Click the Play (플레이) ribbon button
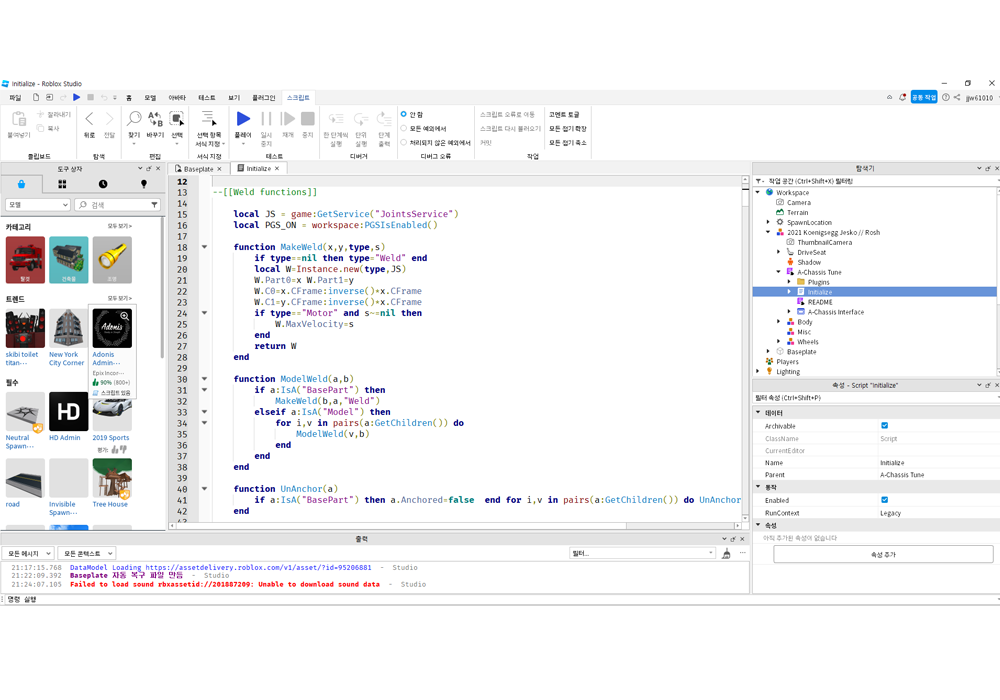The width and height of the screenshot is (1000, 700). pyautogui.click(x=243, y=119)
